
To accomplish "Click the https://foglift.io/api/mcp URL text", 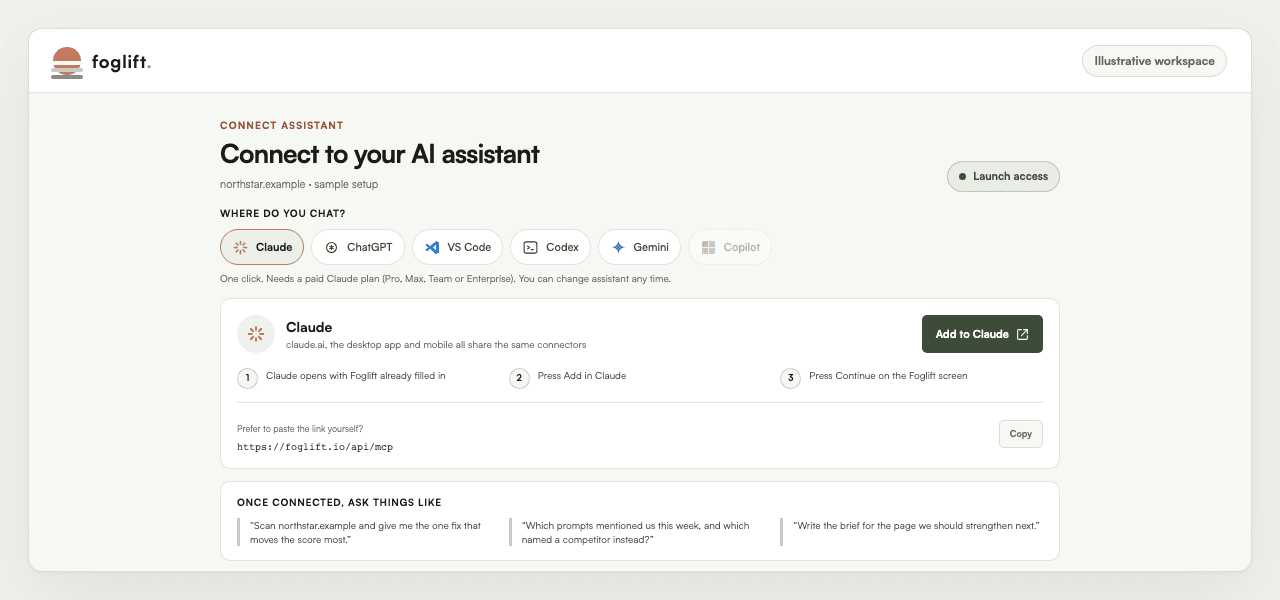I will (x=315, y=447).
